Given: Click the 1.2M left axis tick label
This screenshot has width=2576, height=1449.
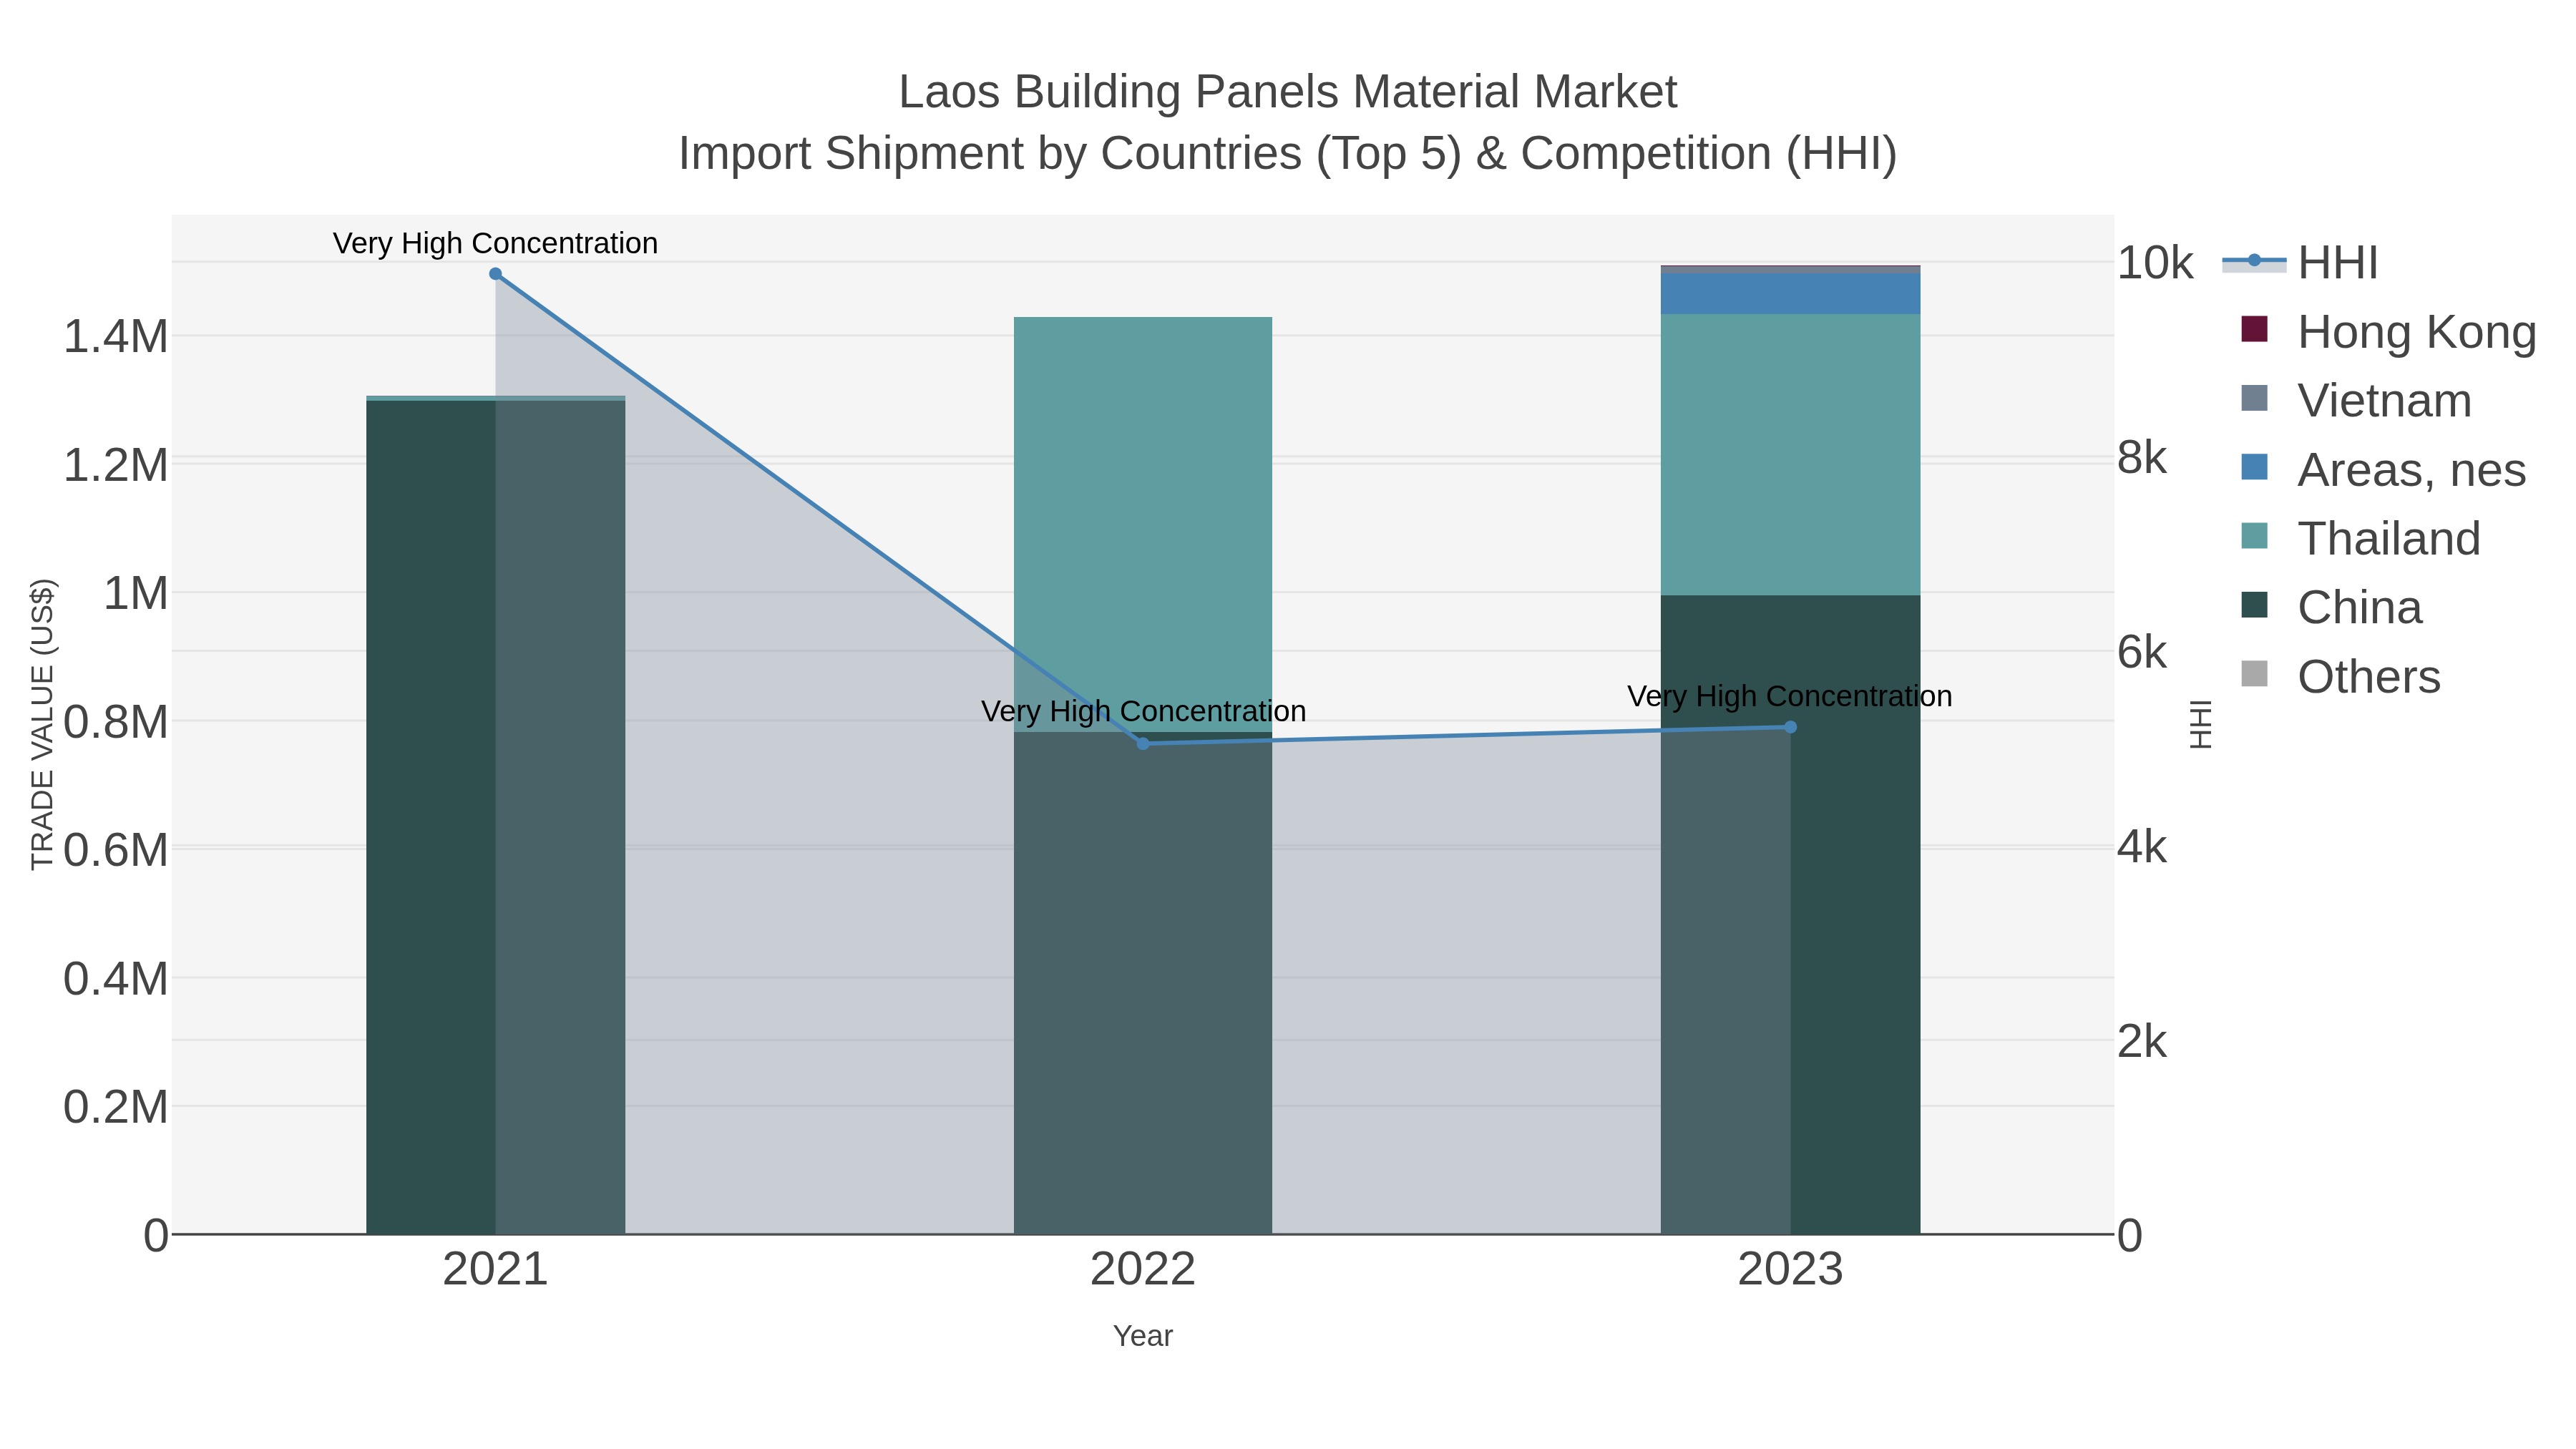Looking at the screenshot, I should point(116,465).
